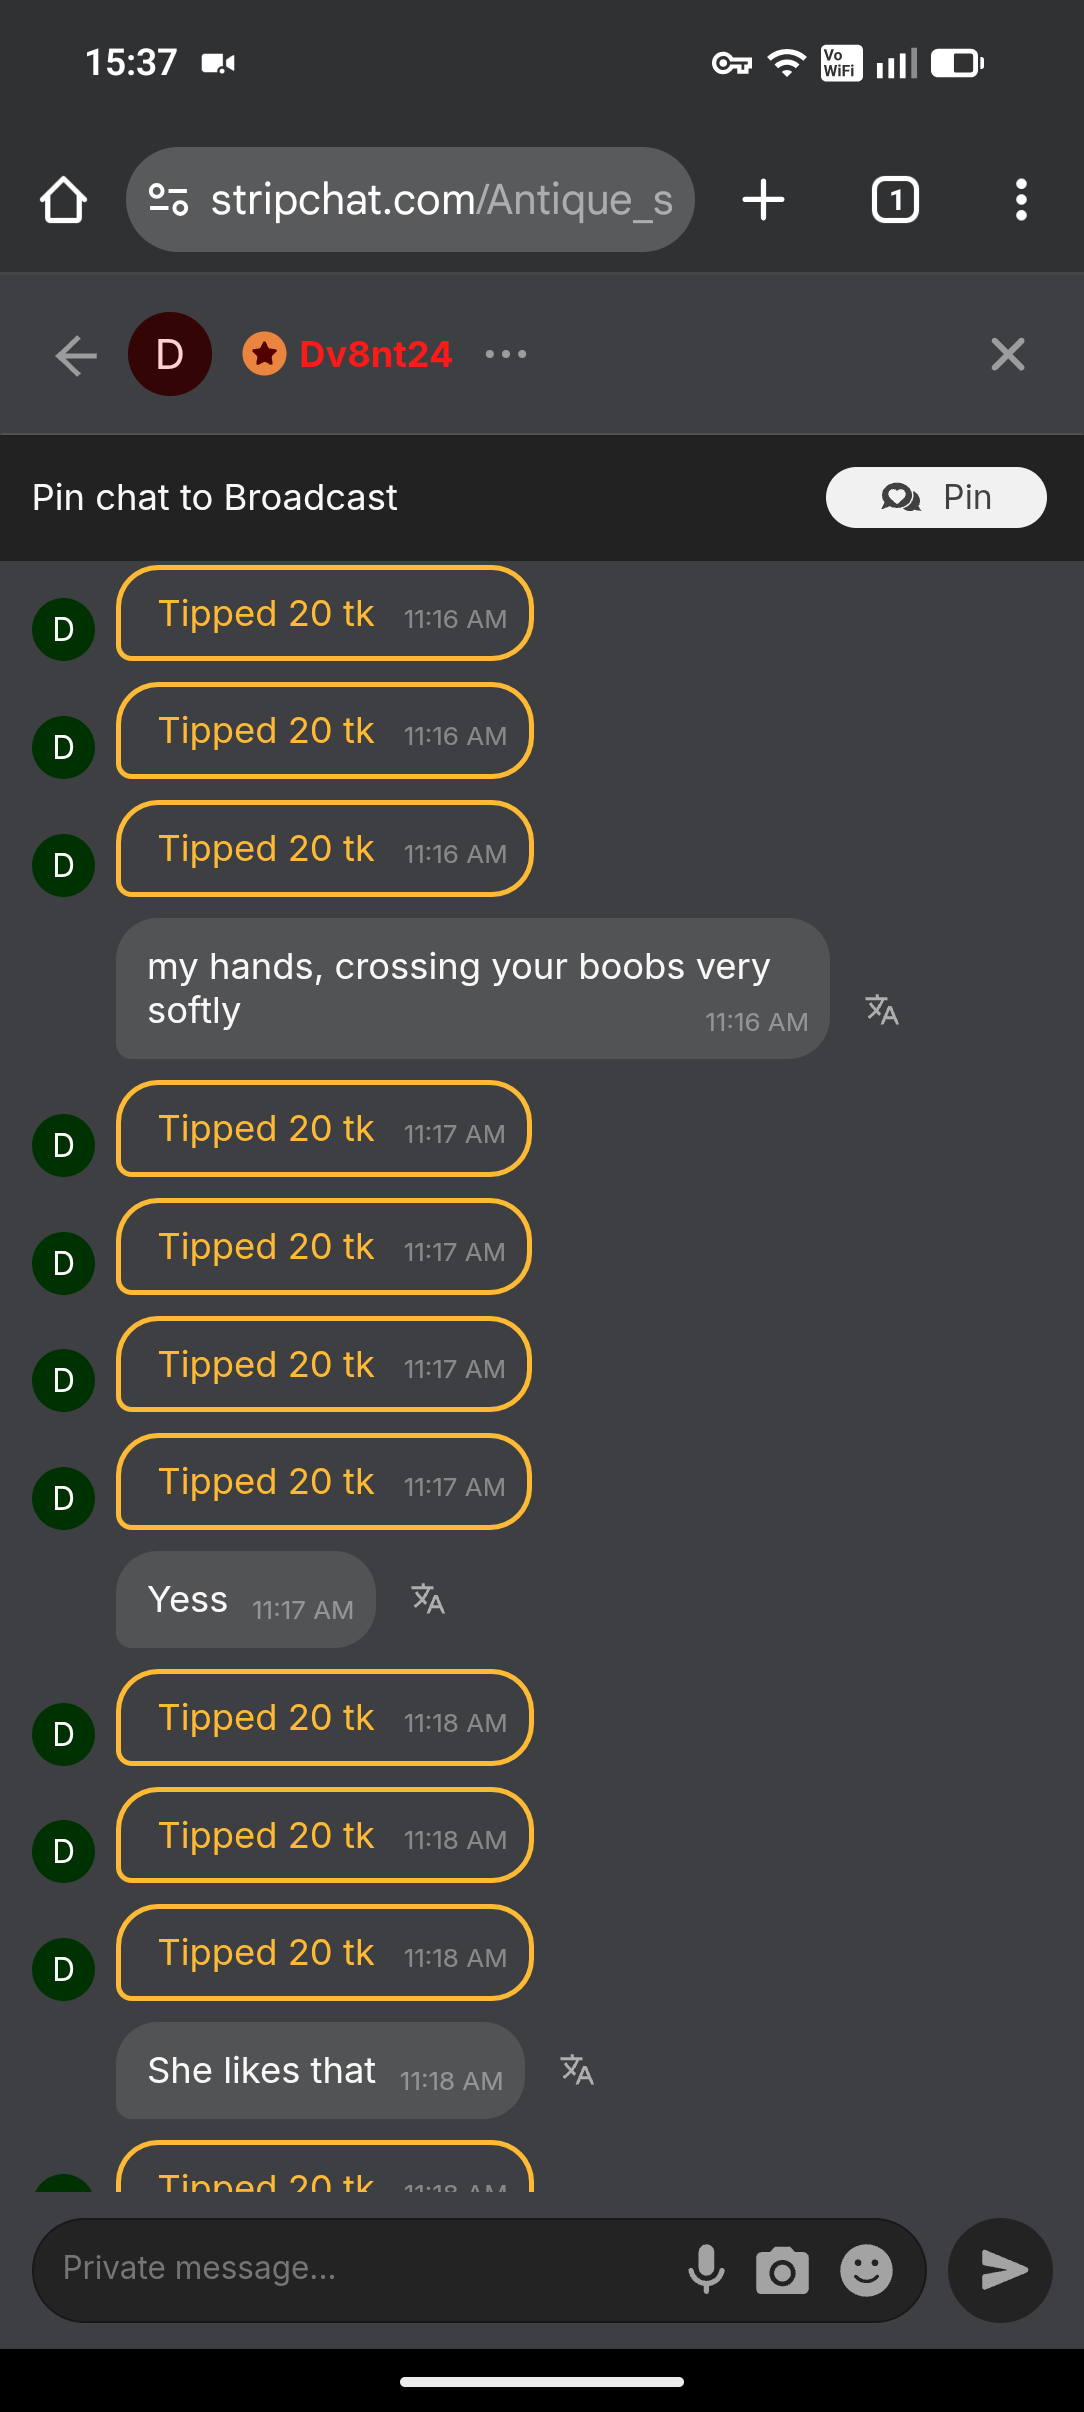Close the private chat with X
This screenshot has height=2412, width=1084.
(x=1007, y=354)
